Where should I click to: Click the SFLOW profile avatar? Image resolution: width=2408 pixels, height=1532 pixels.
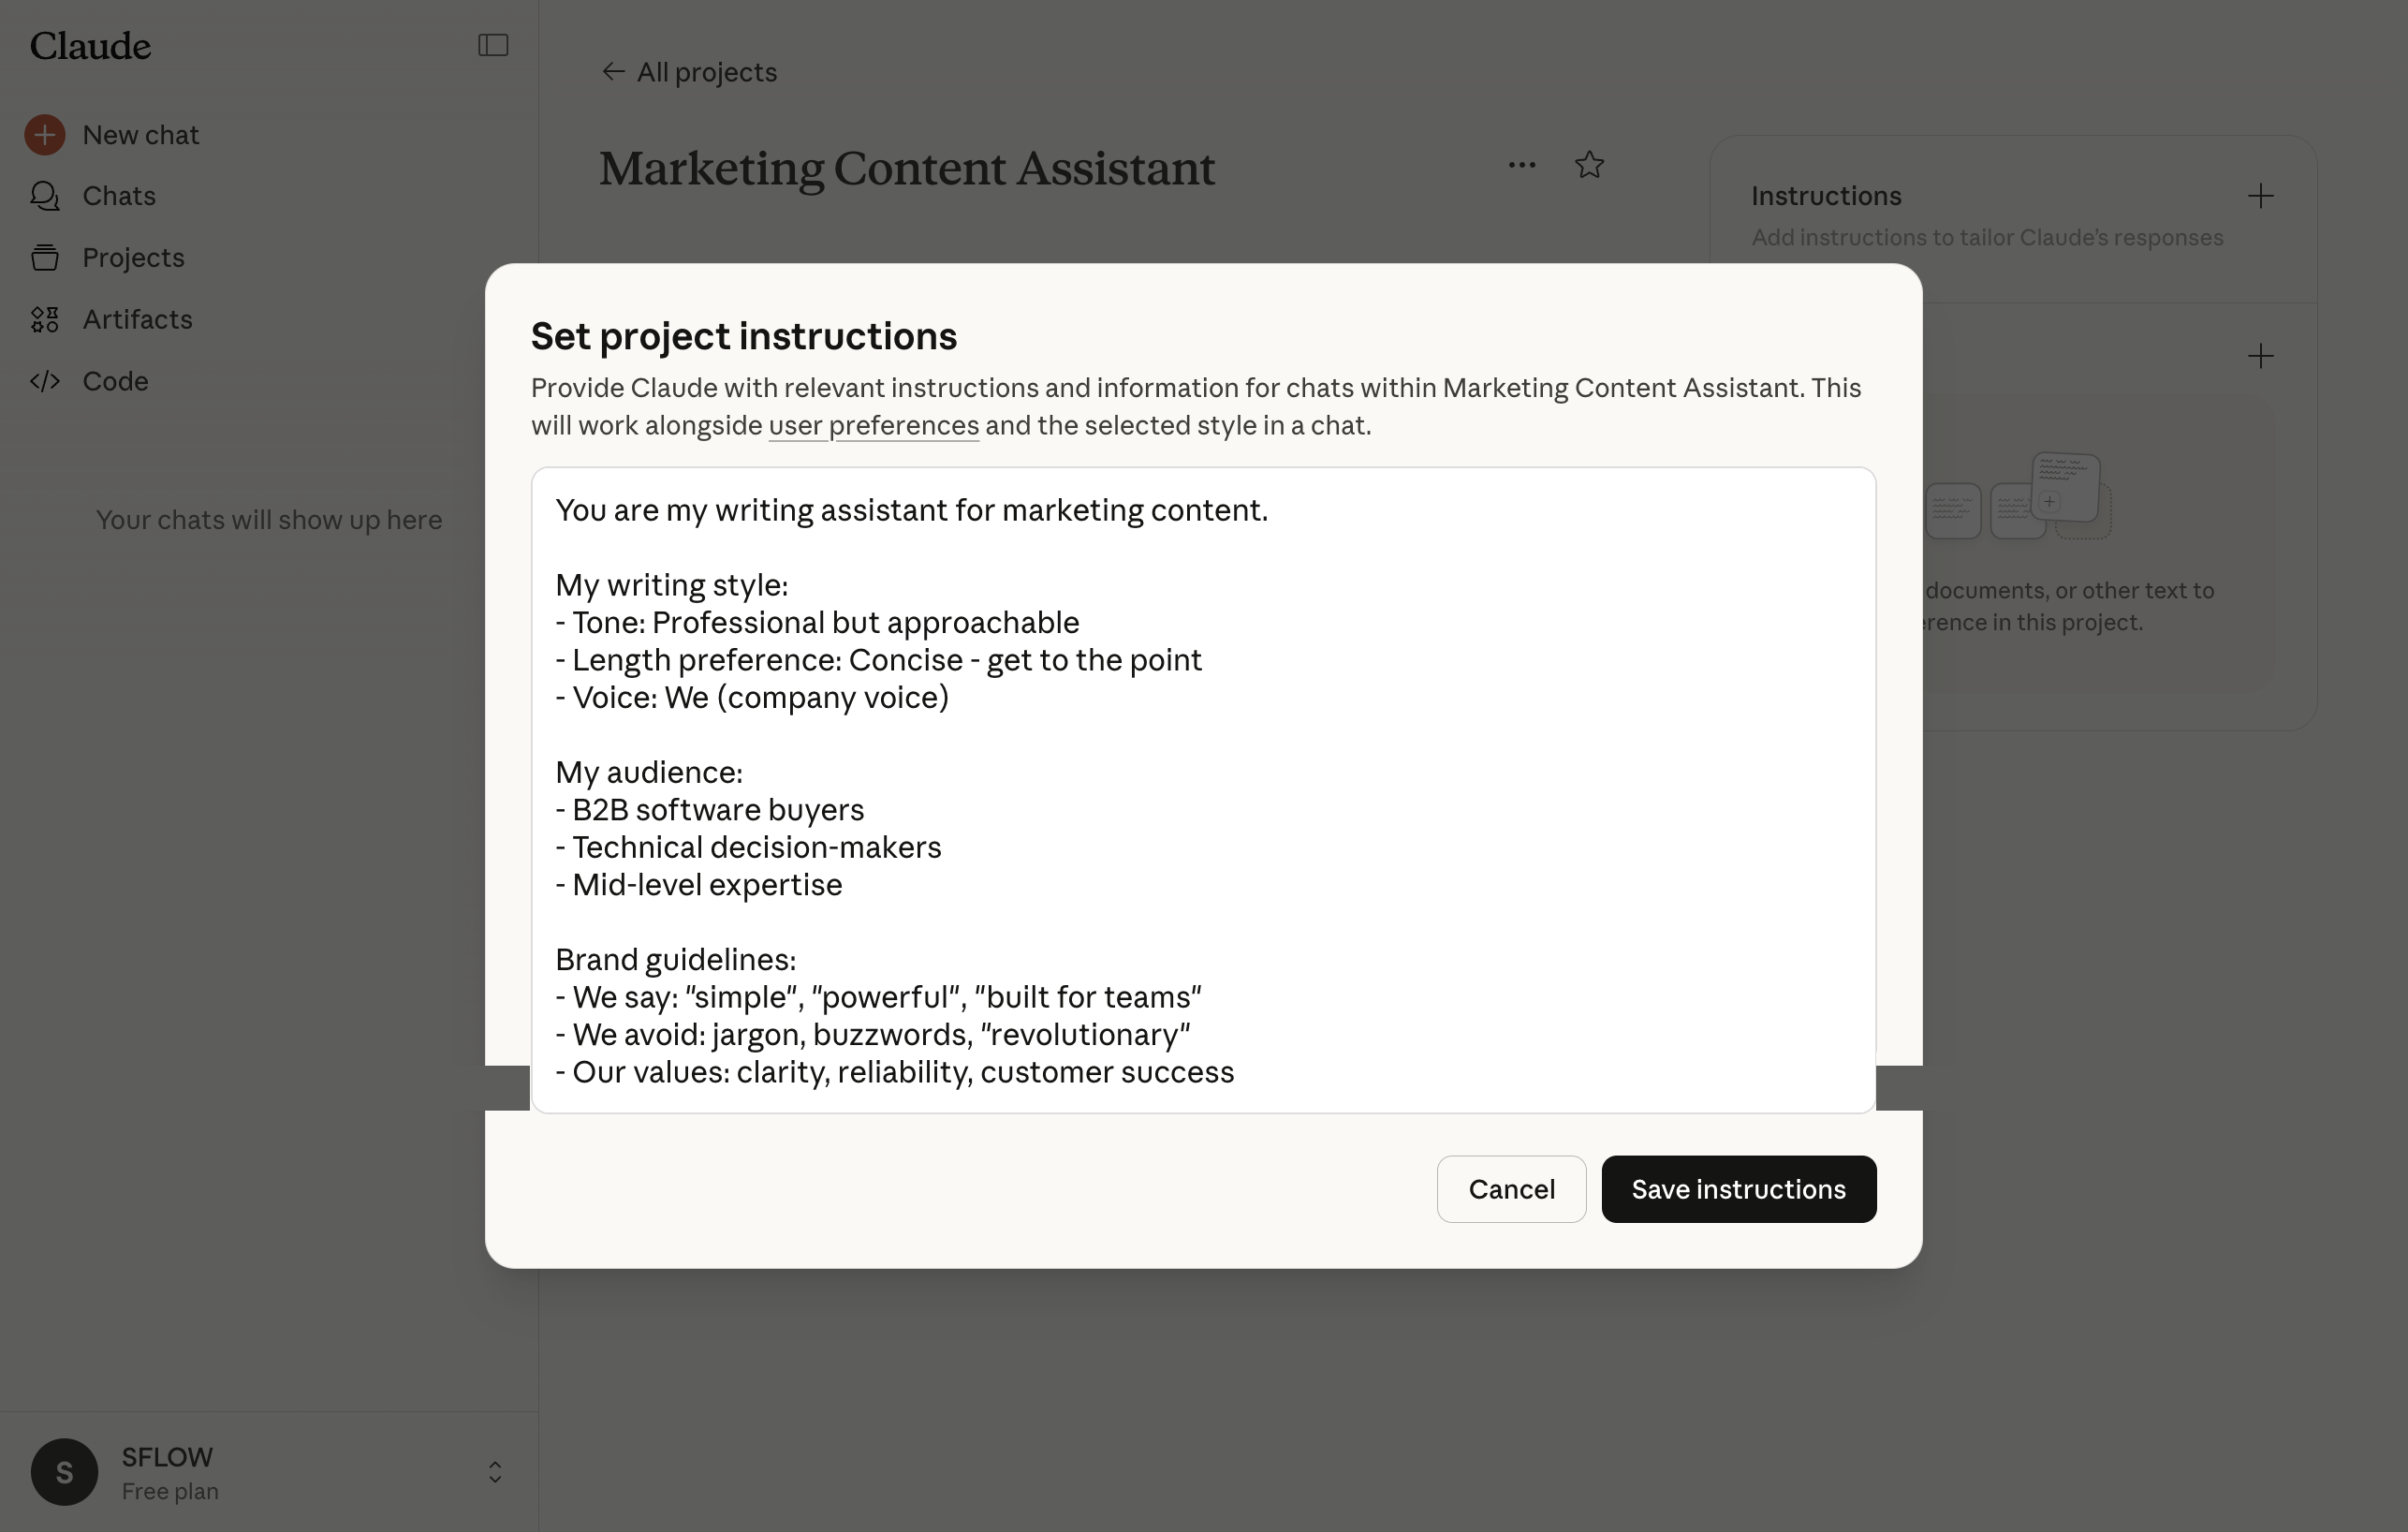pos(65,1472)
